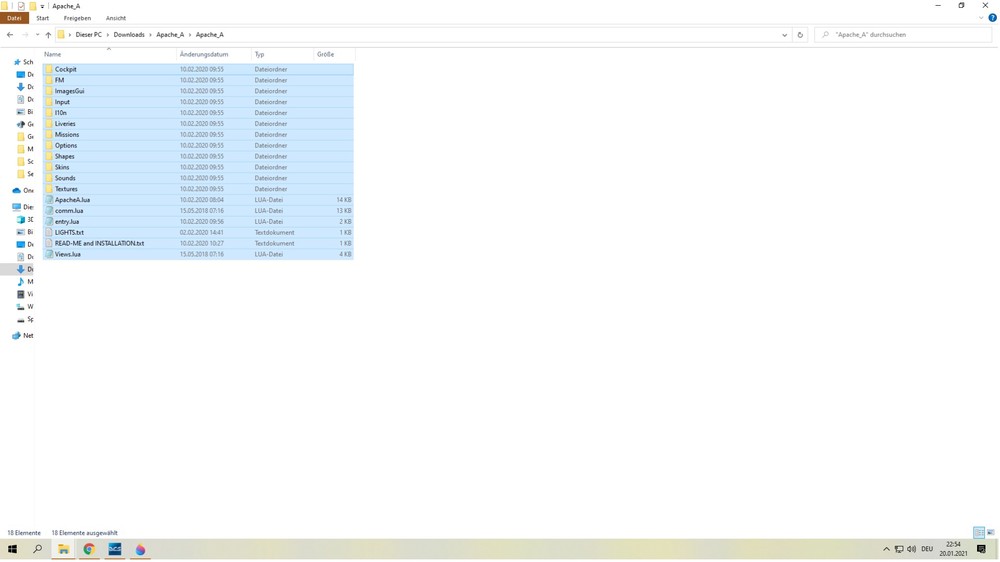Sort by the Größe column header
Screen dimensions: 1000x562
pos(334,54)
